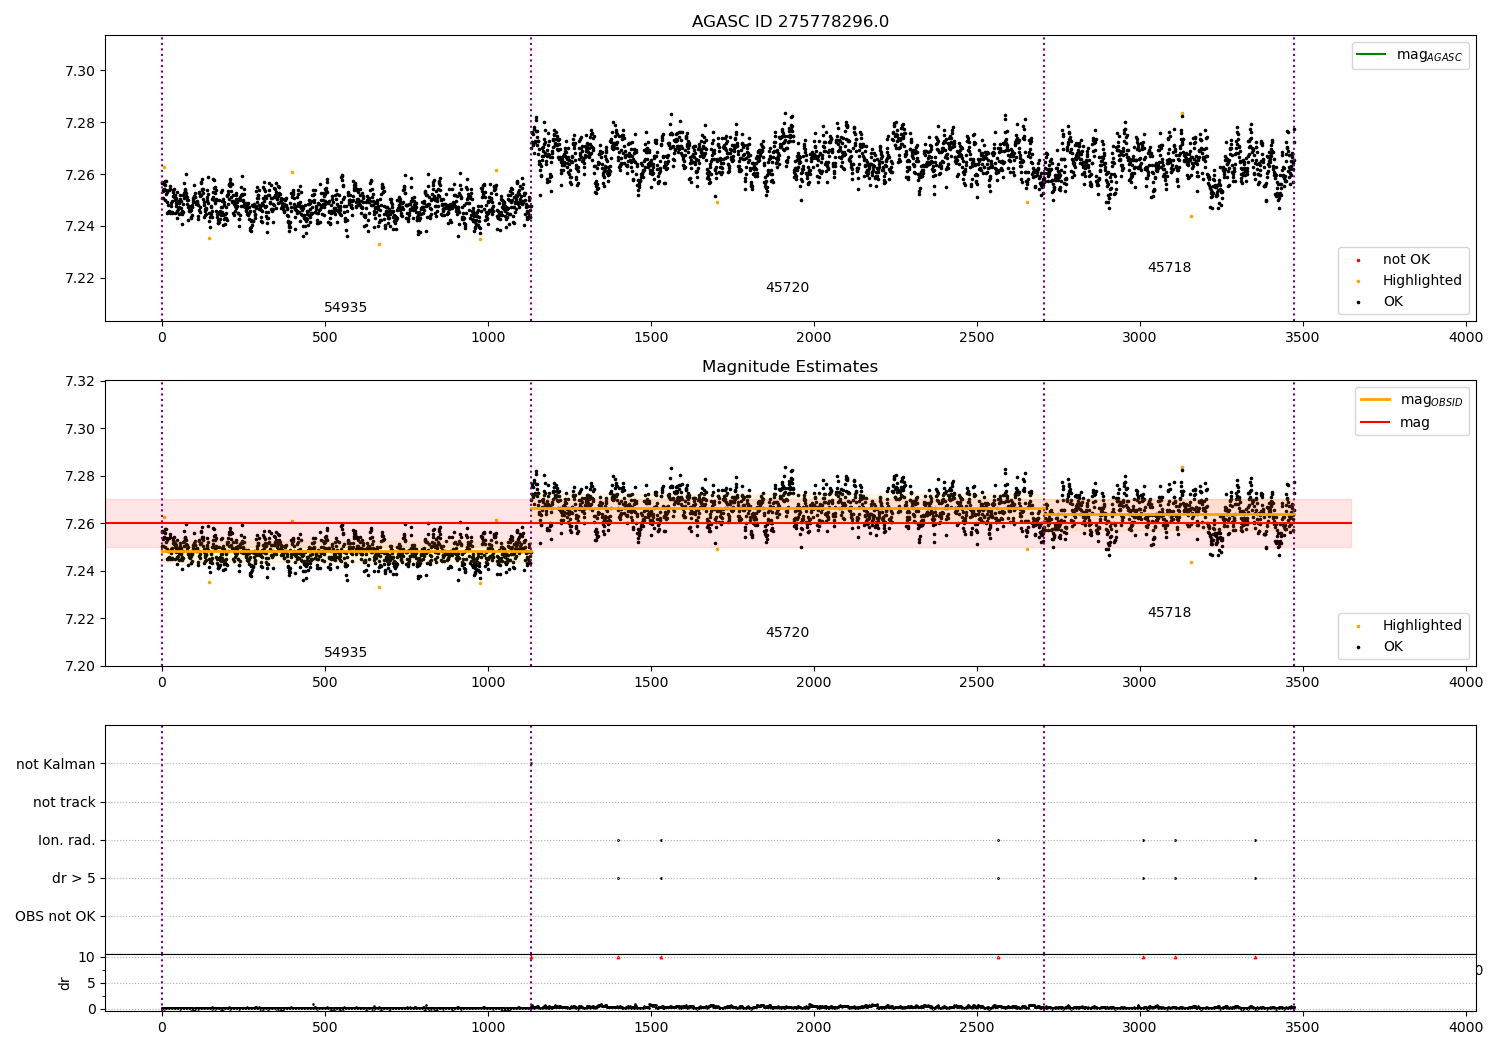Click obsid label 45720 in AGASC plot

[787, 288]
